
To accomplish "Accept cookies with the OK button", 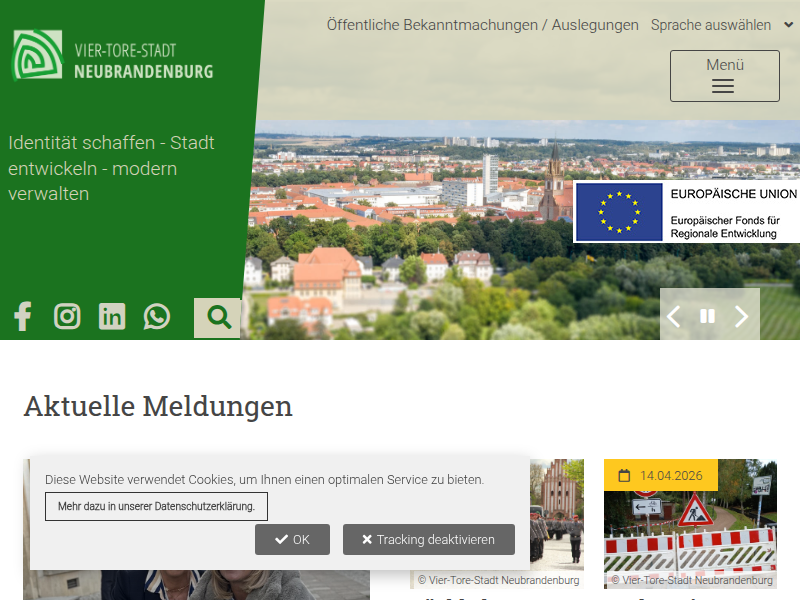I will [x=292, y=539].
